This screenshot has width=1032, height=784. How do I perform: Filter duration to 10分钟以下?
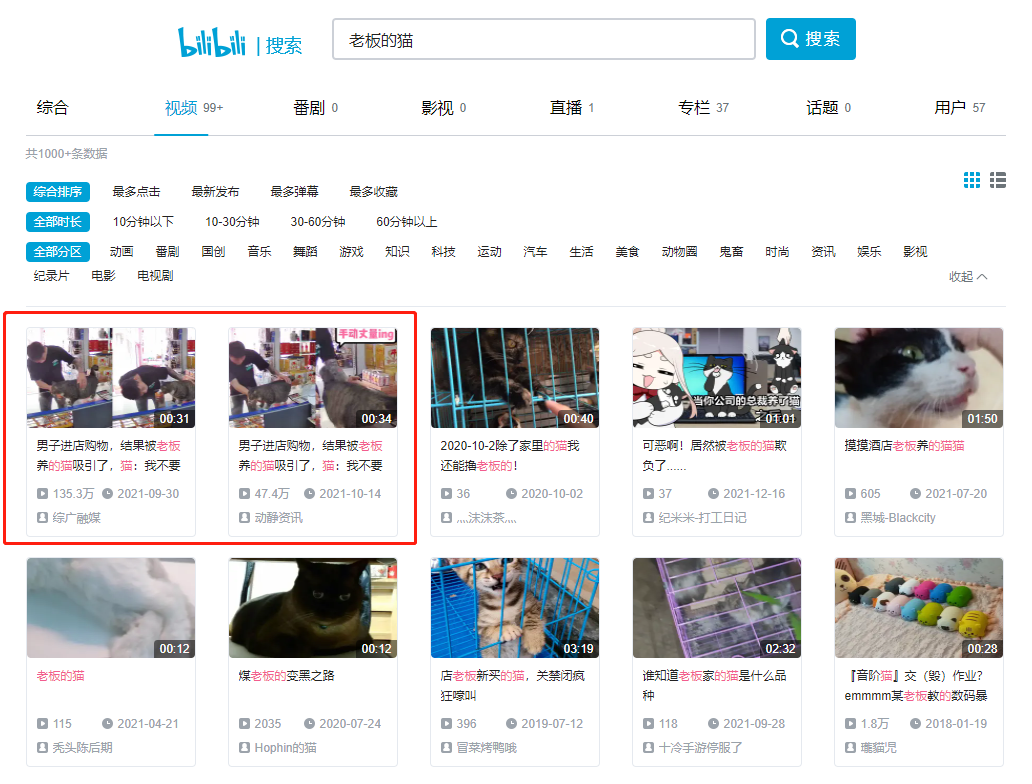tap(143, 222)
